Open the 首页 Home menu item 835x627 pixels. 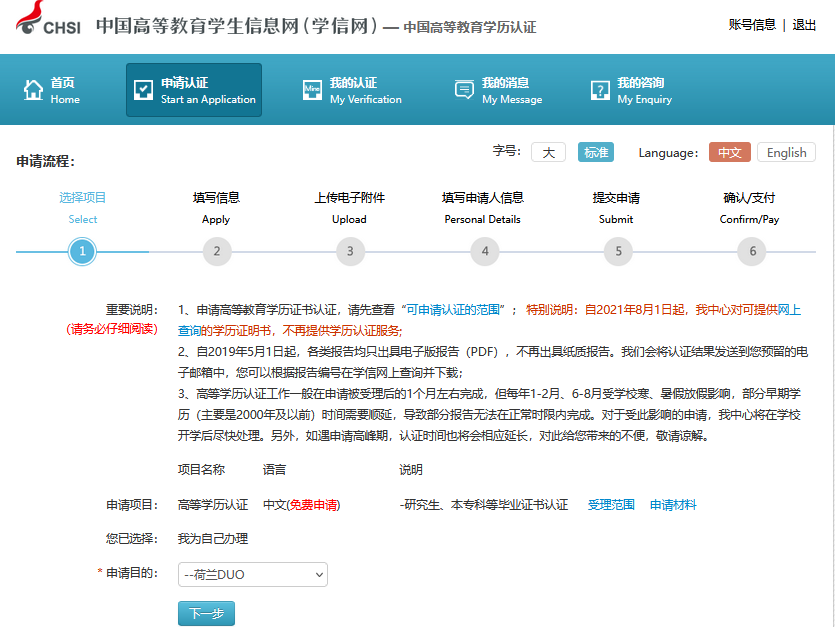(52, 90)
